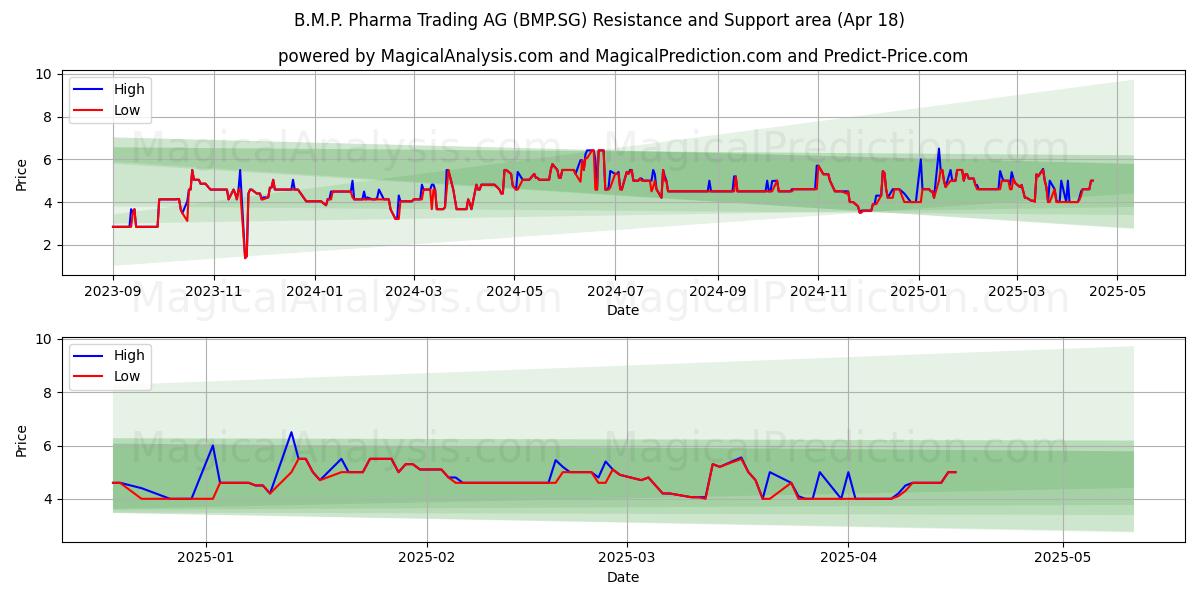The image size is (1200, 600).
Task: Click the 2025-03 label on top chart axis
Action: pyautogui.click(x=1017, y=291)
